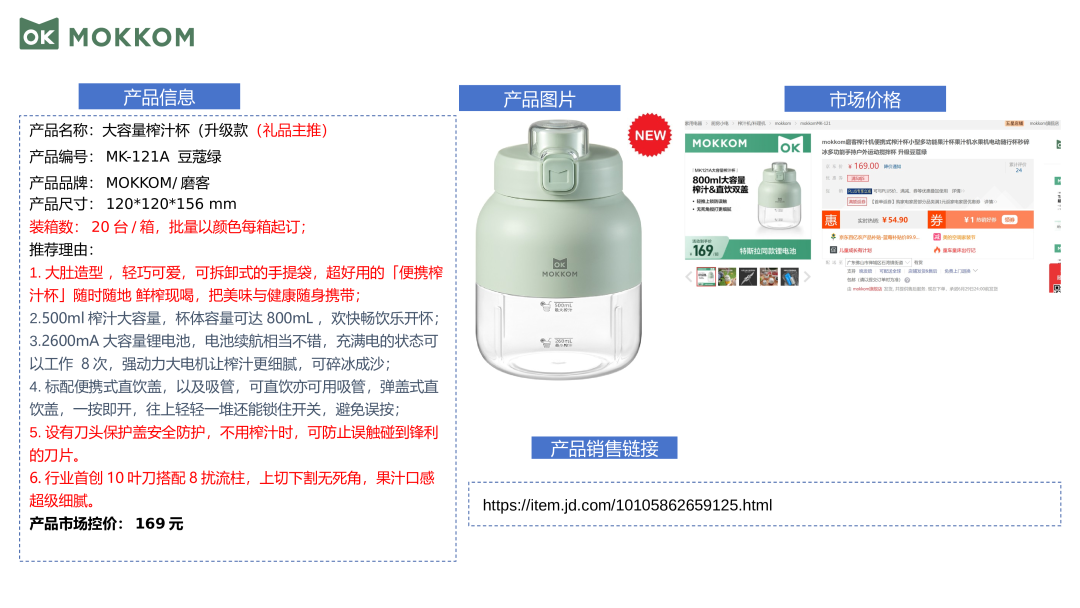1080x608 pixels.
Task: Click the orange 券 coupon icon
Action: (x=936, y=220)
